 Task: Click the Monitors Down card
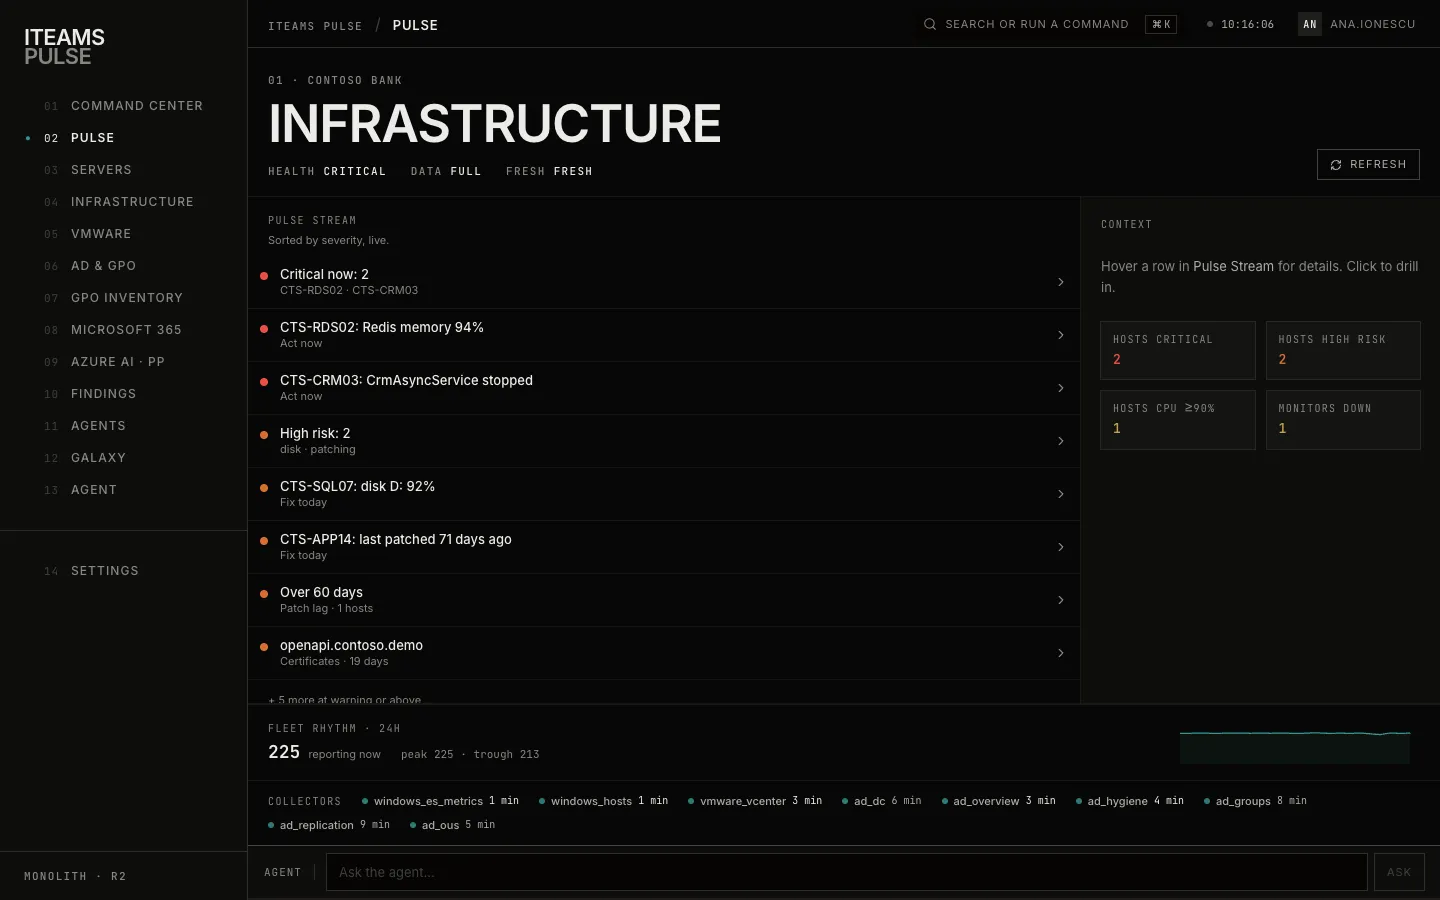click(x=1343, y=420)
